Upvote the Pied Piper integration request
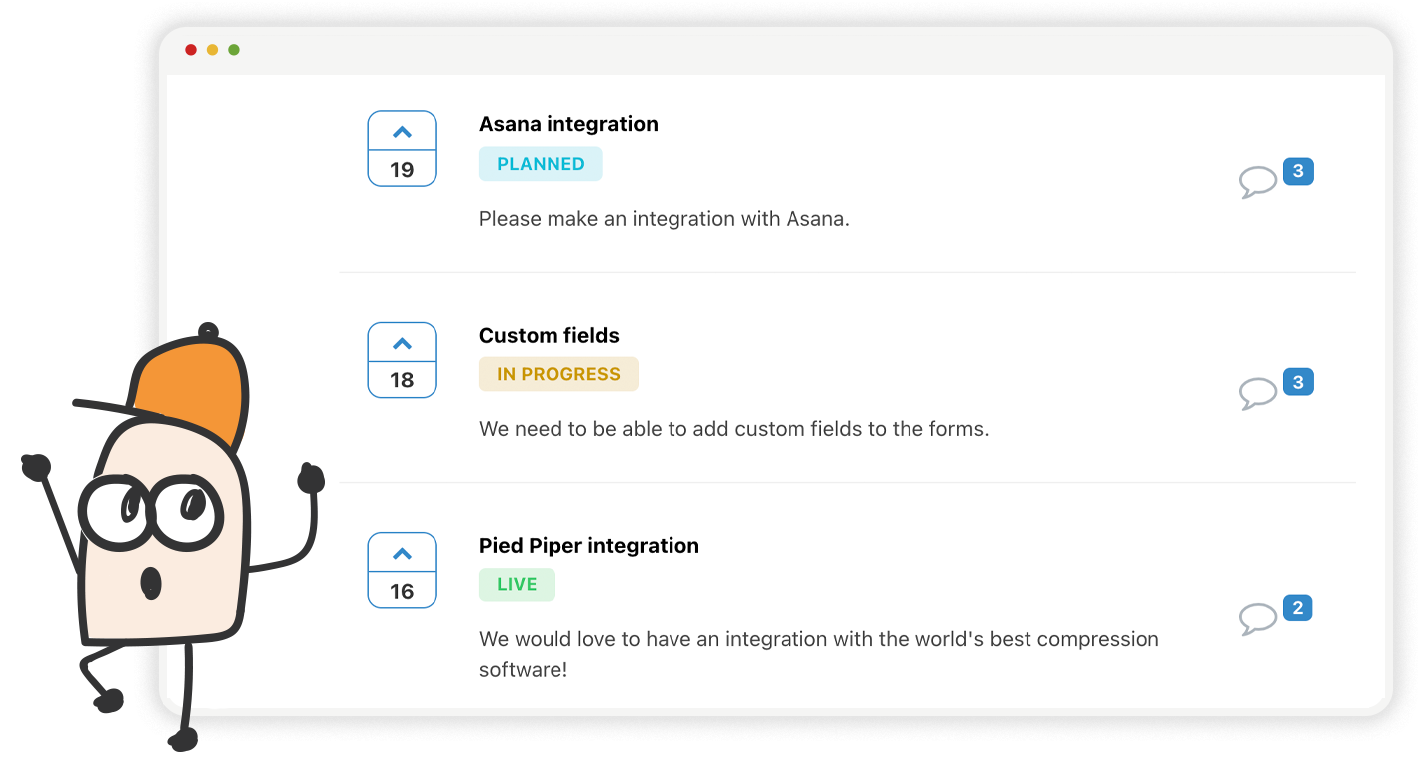Screen dimensions: 1419x772 [x=402, y=554]
